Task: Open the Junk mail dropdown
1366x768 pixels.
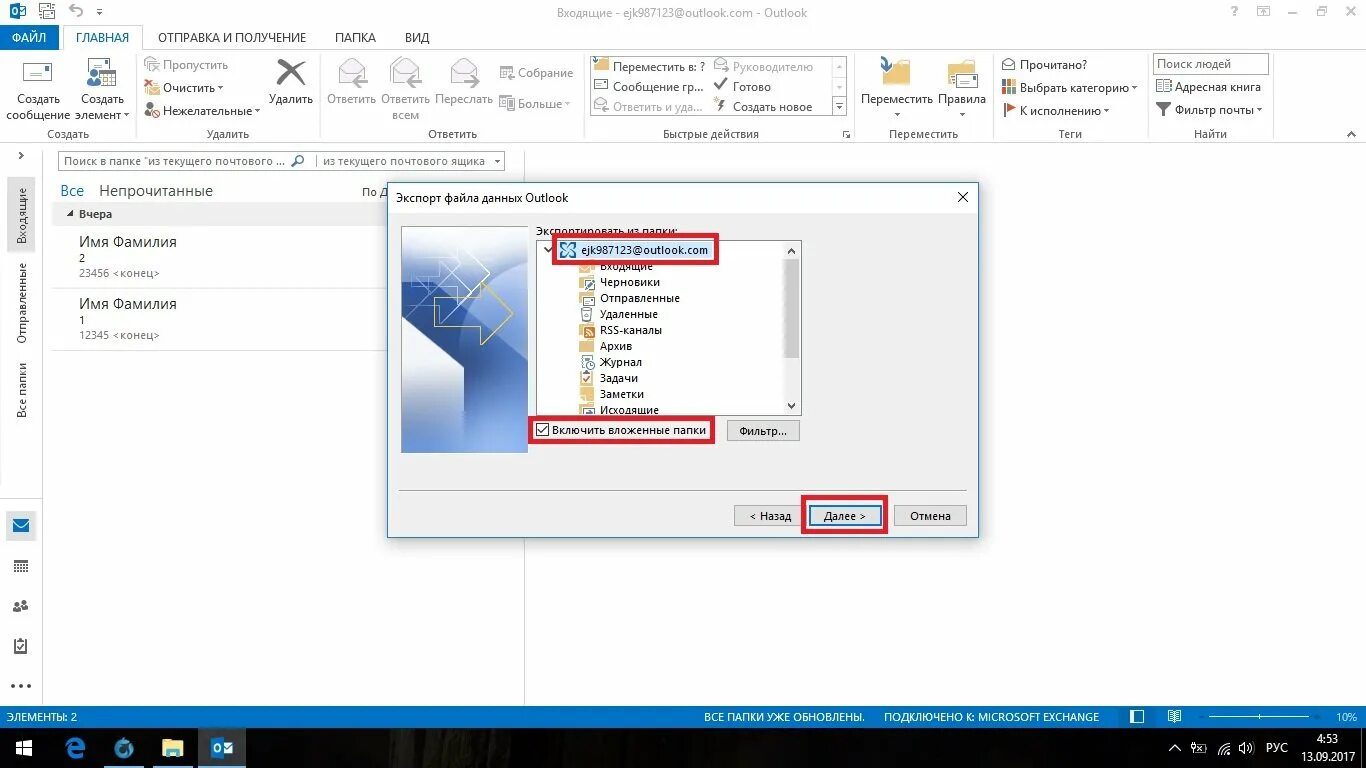Action: click(203, 111)
